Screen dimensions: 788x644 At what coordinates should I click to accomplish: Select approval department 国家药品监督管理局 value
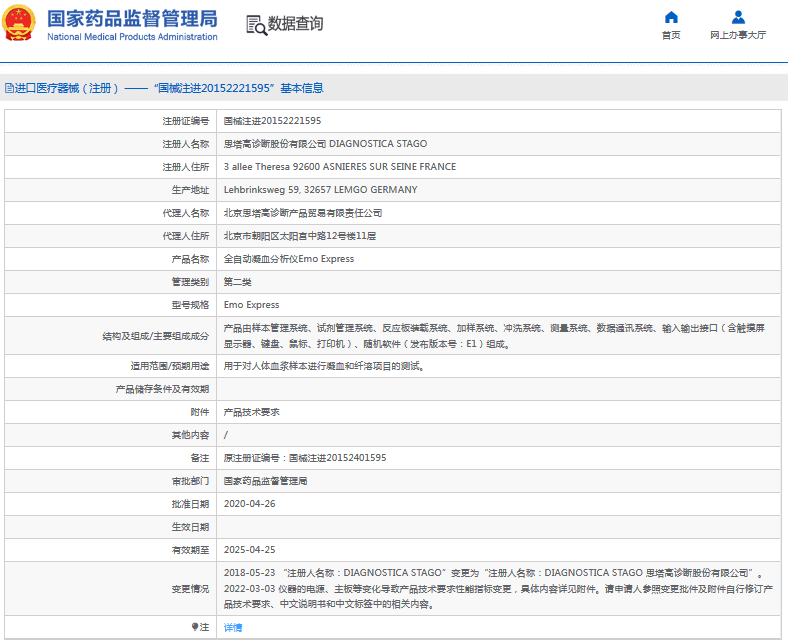265,481
